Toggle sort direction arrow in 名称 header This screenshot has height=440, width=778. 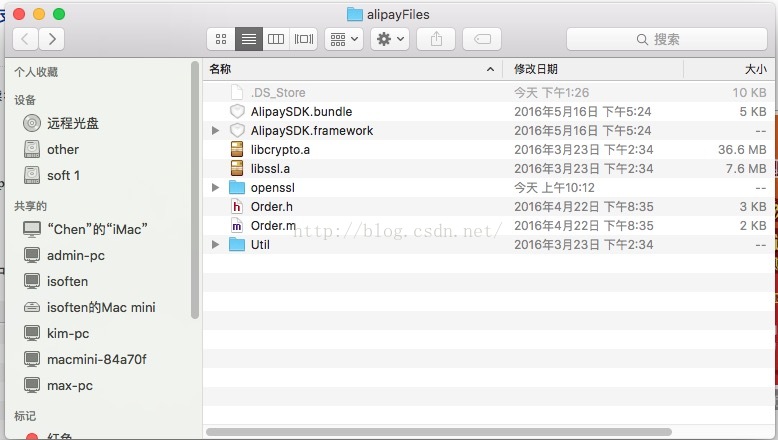pos(490,69)
